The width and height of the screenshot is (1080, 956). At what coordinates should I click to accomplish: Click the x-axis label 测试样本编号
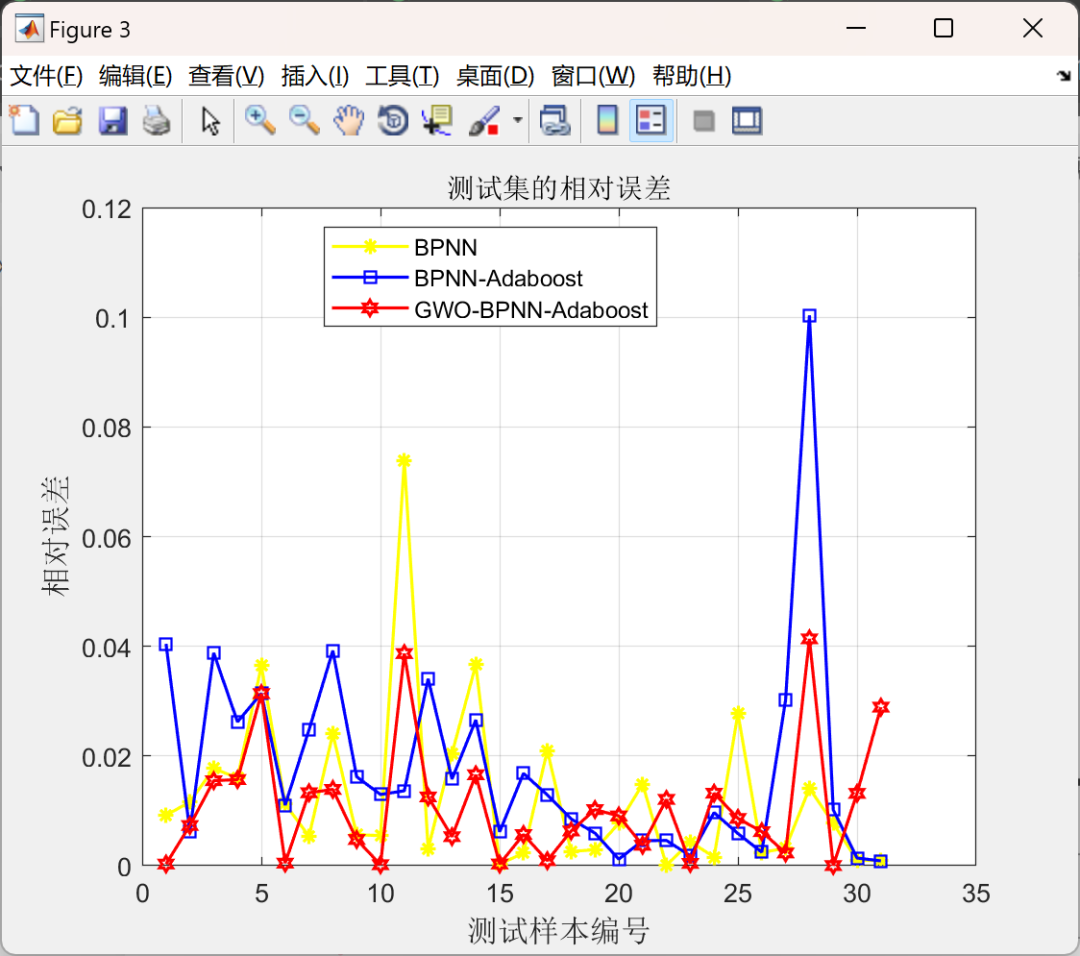coord(559,931)
